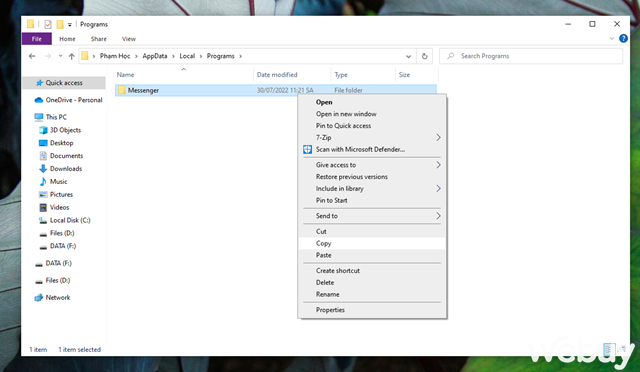Click the Back navigation arrow
The image size is (640, 372).
click(32, 56)
